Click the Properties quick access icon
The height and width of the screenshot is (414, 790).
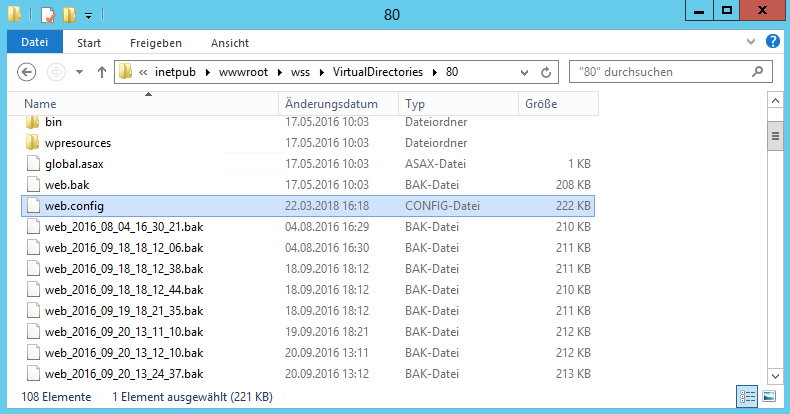tap(47, 15)
